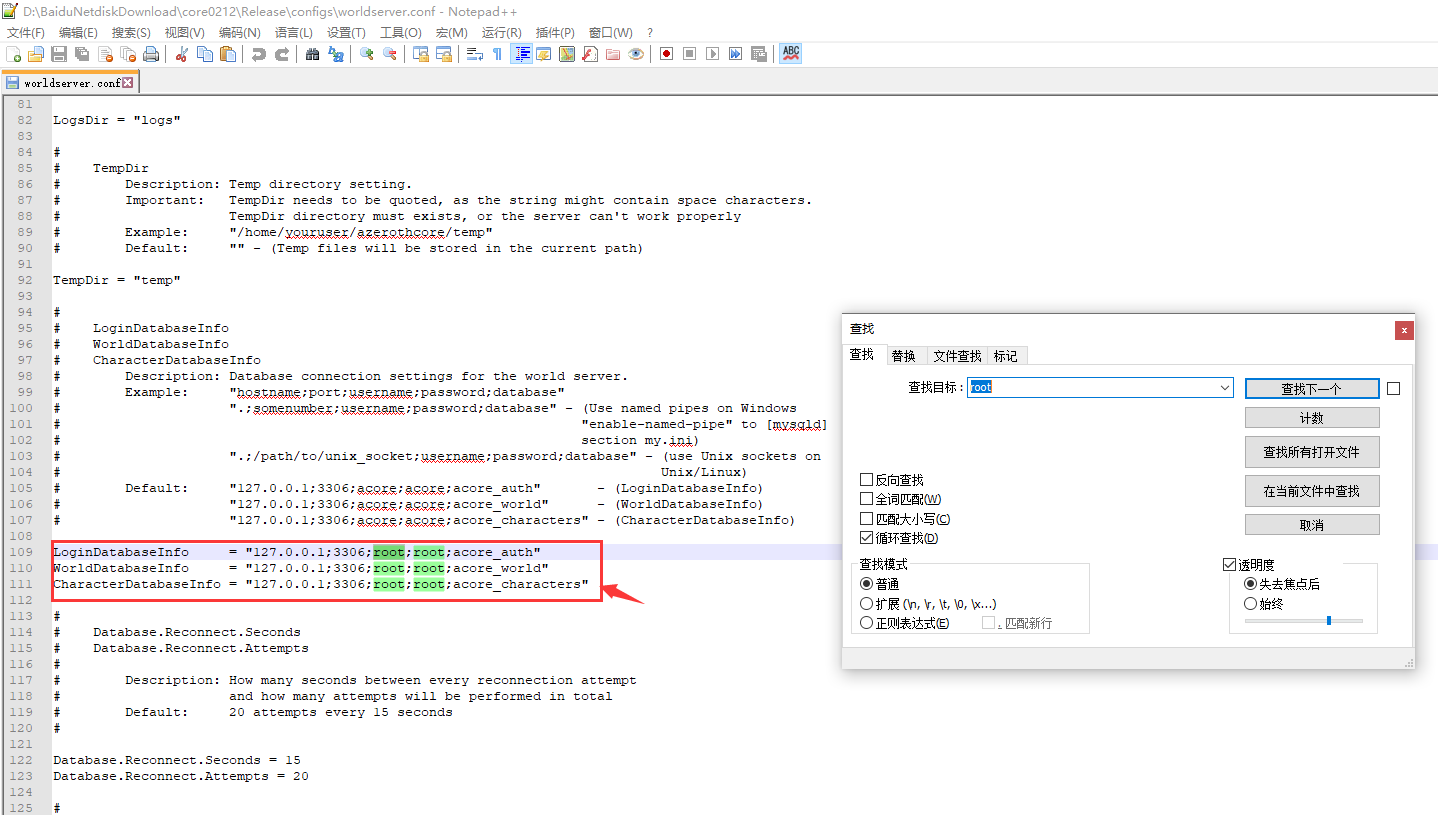Enable the 匹配大小写 checkbox
This screenshot has width=1438, height=815.
tap(867, 518)
